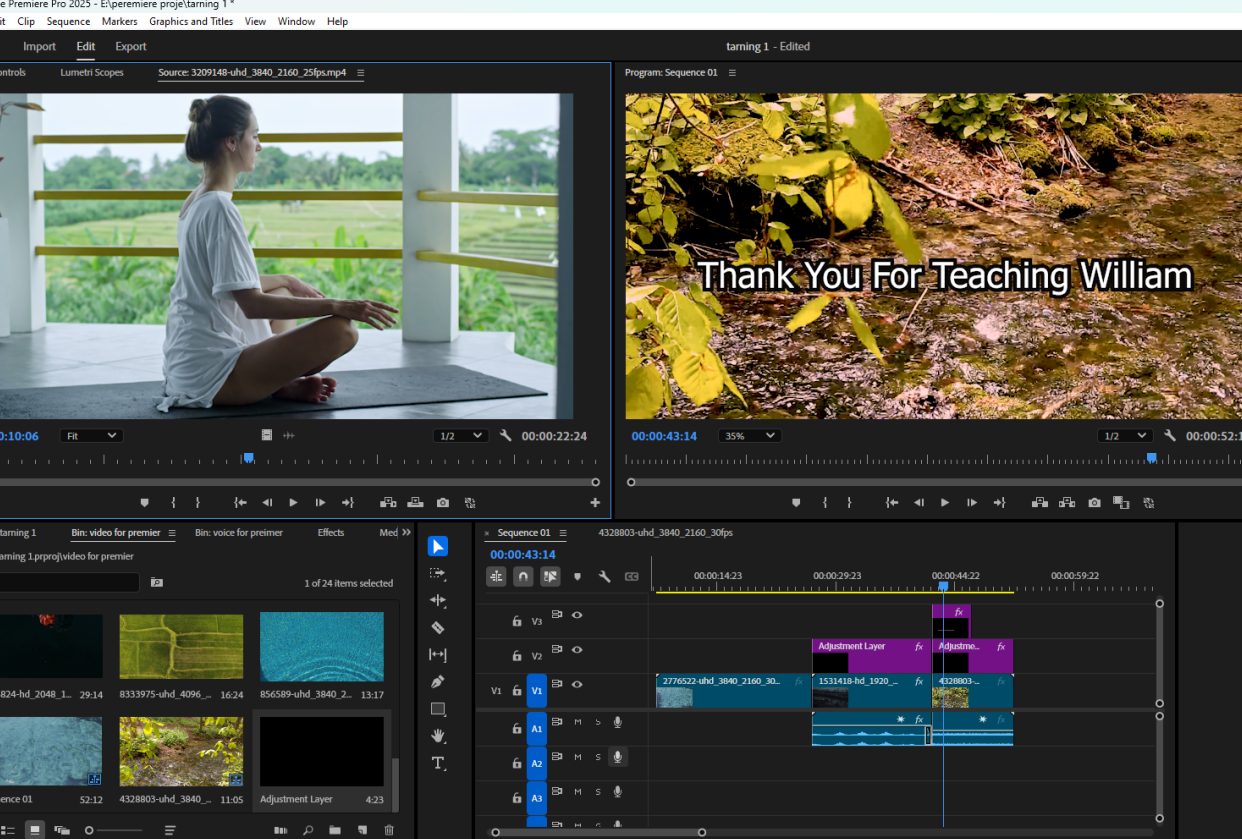The image size is (1242, 839).
Task: Open timeline display settings wrench
Action: pos(604,577)
